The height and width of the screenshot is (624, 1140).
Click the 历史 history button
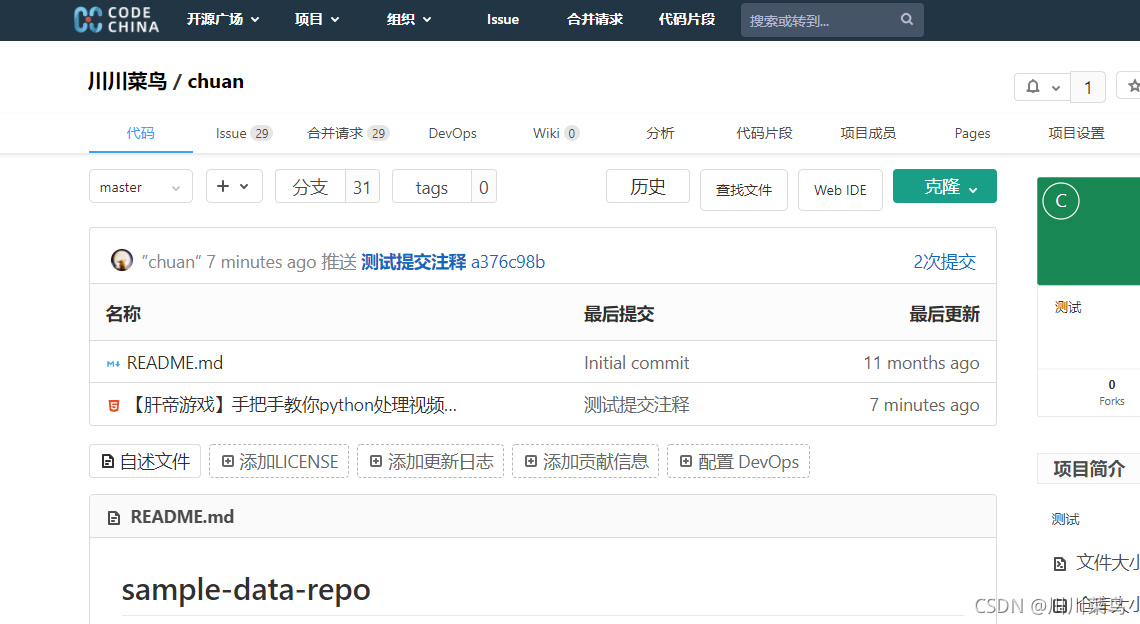pos(647,187)
